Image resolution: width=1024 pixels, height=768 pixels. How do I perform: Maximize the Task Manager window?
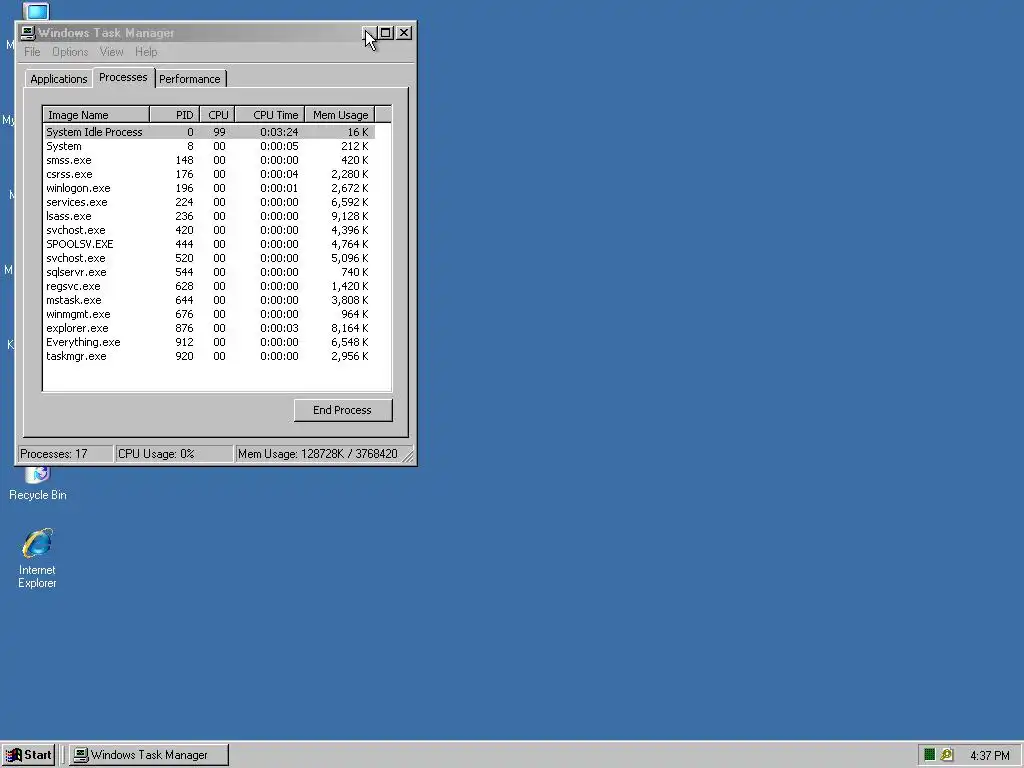[386, 33]
